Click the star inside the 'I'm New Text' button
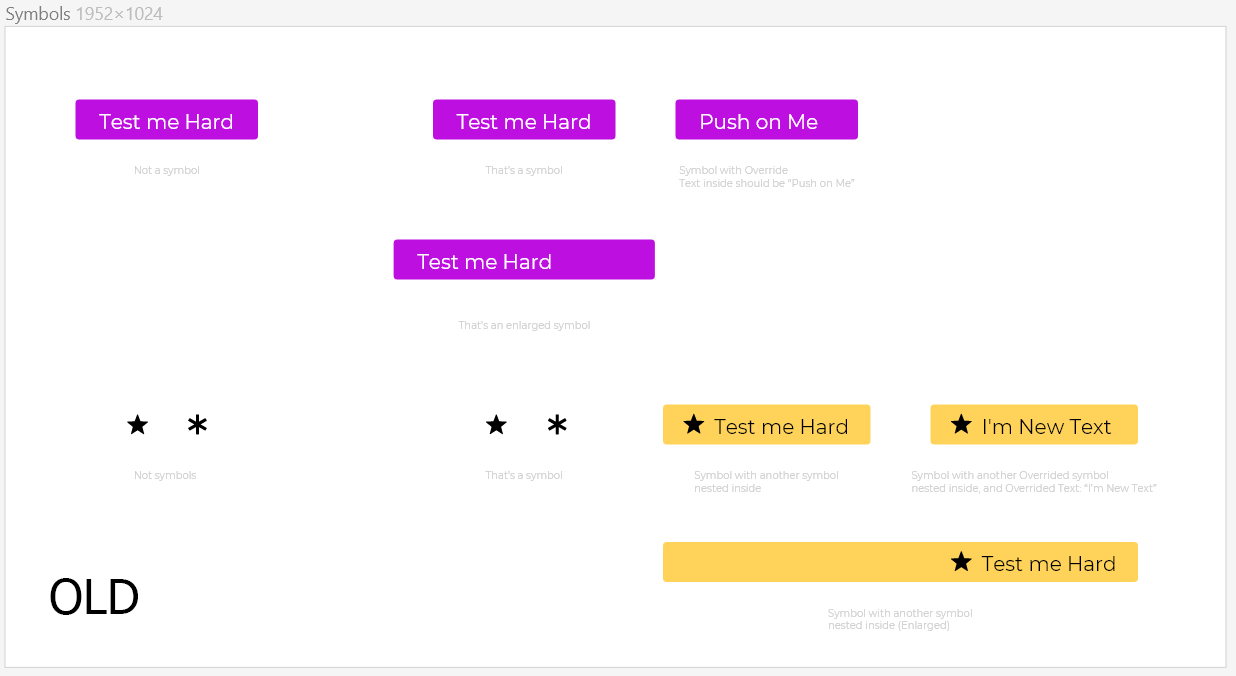This screenshot has width=1236, height=676. (961, 425)
